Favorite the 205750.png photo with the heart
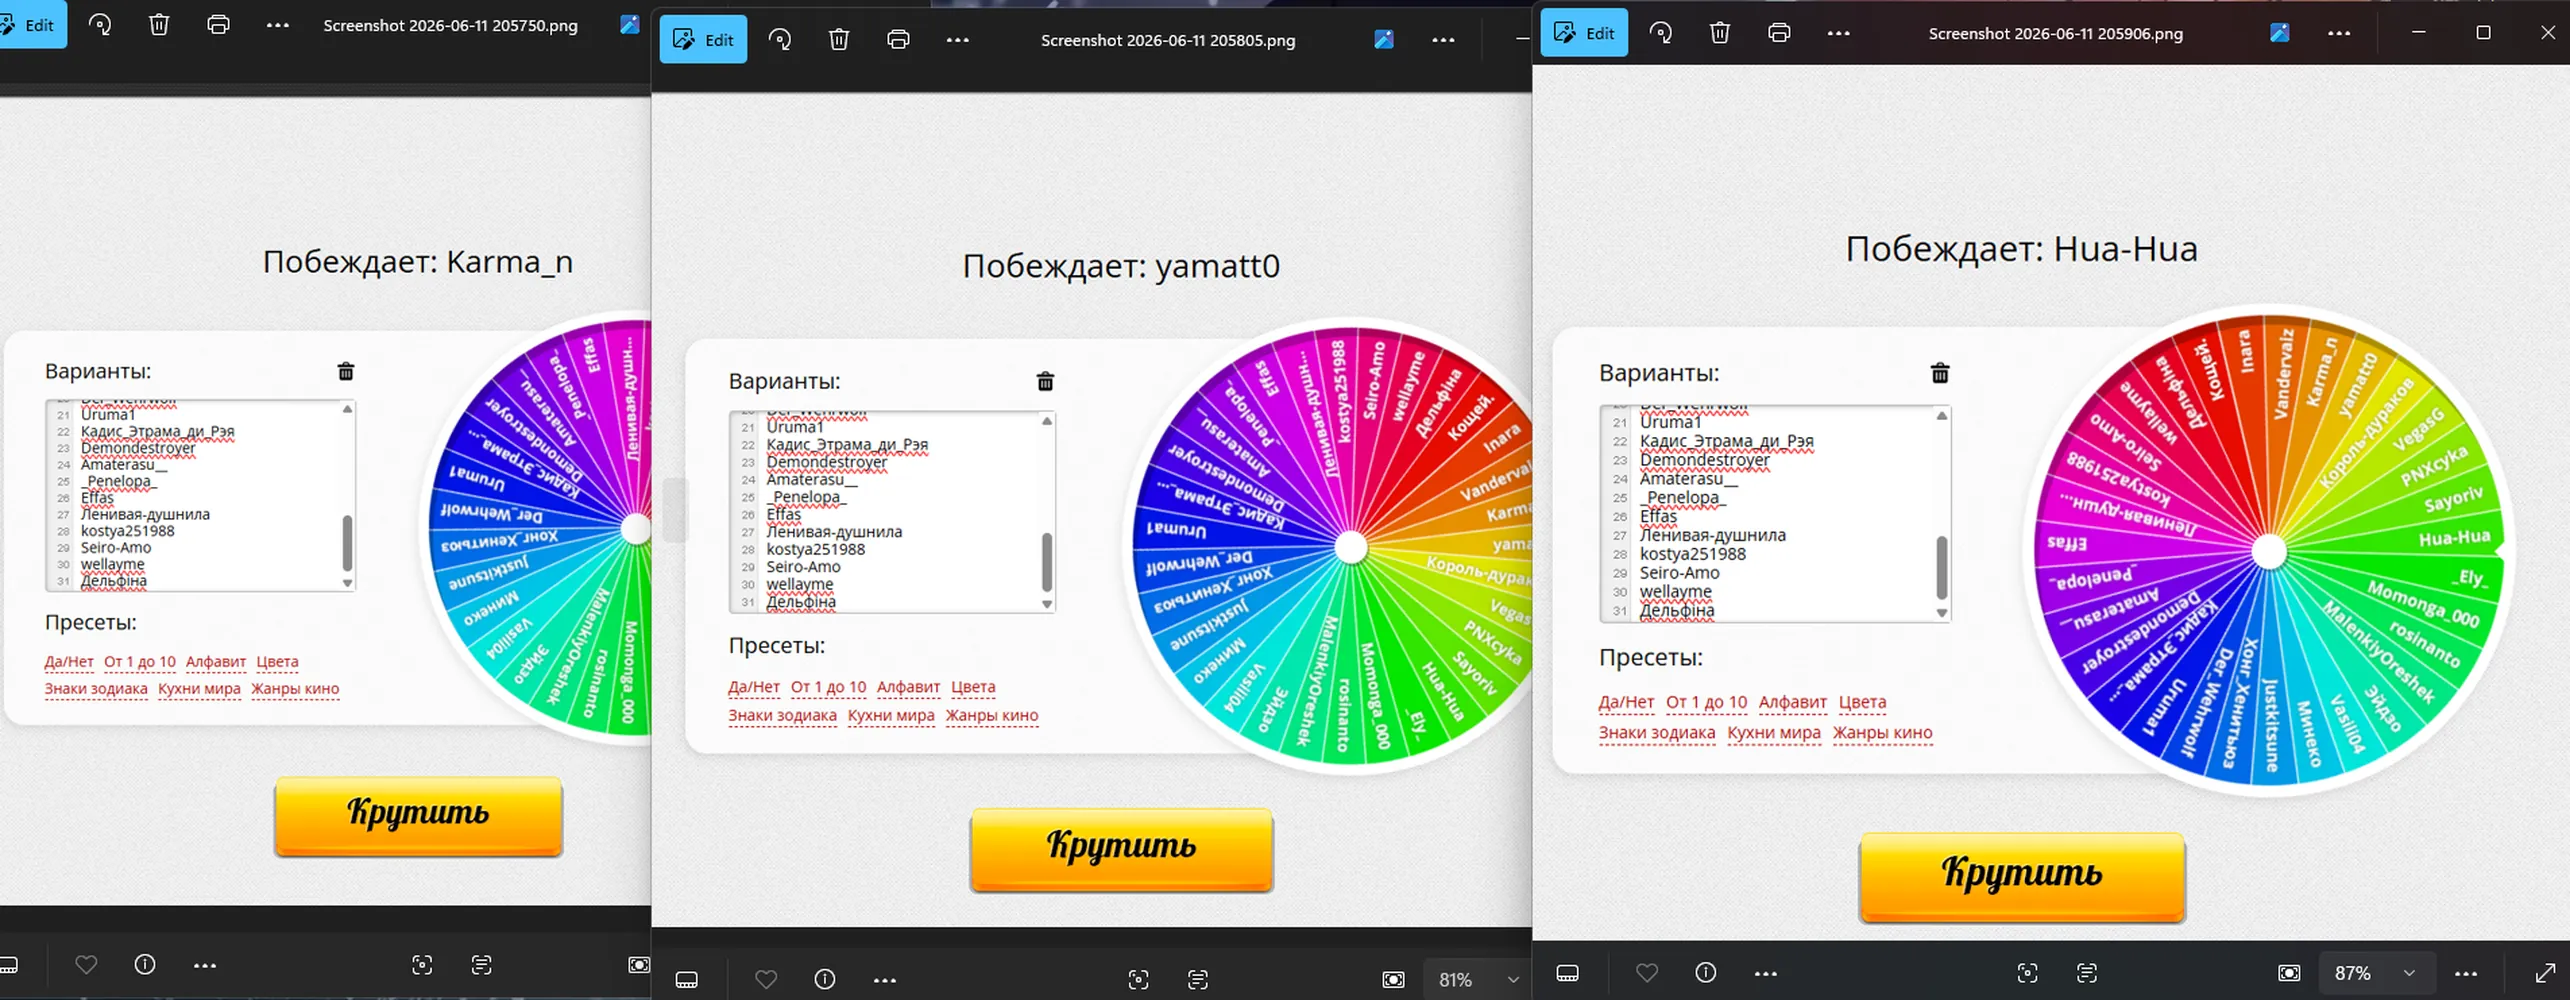The height and width of the screenshot is (1000, 2570). [86, 965]
